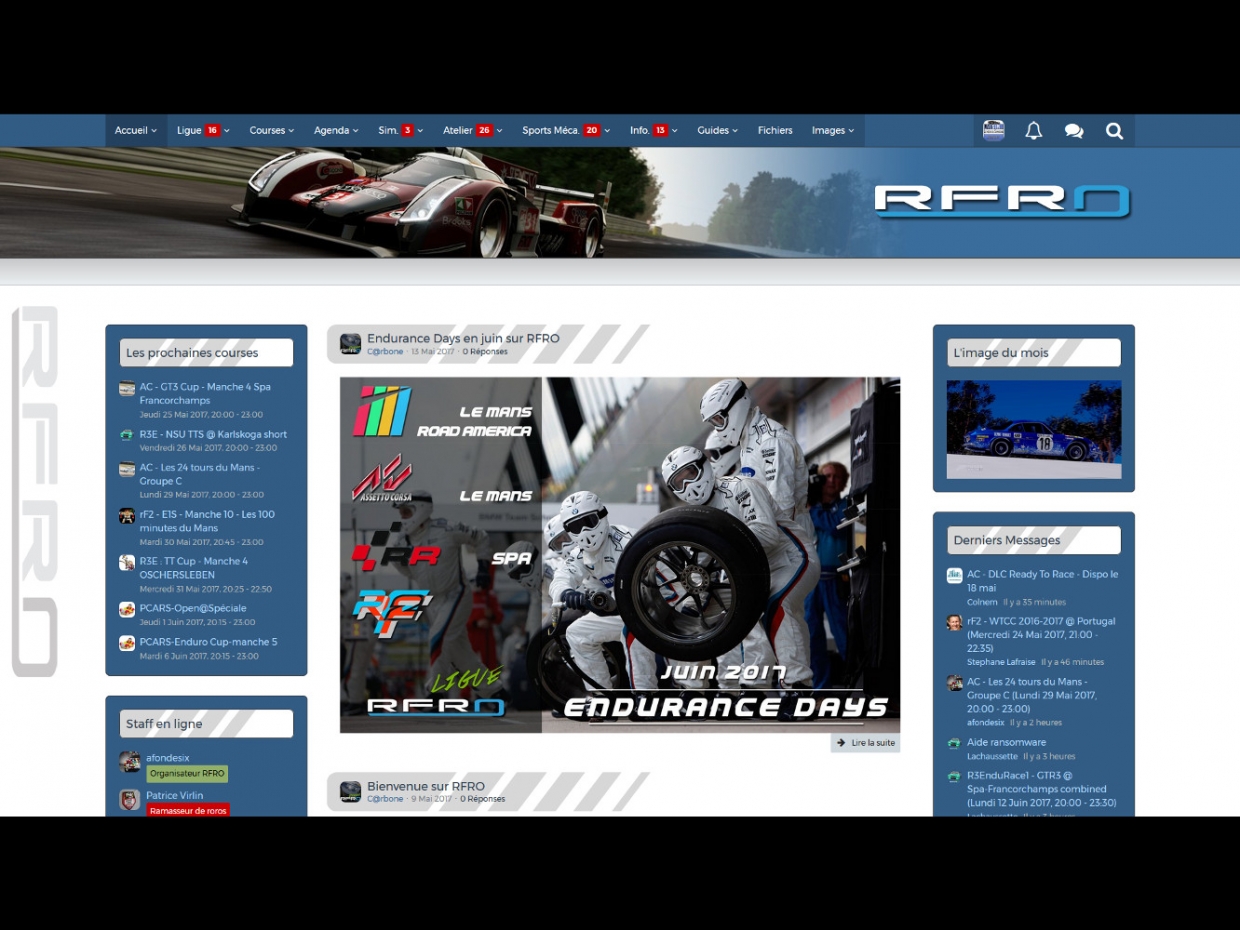Click the icon beside Aide ransomware

(x=955, y=743)
